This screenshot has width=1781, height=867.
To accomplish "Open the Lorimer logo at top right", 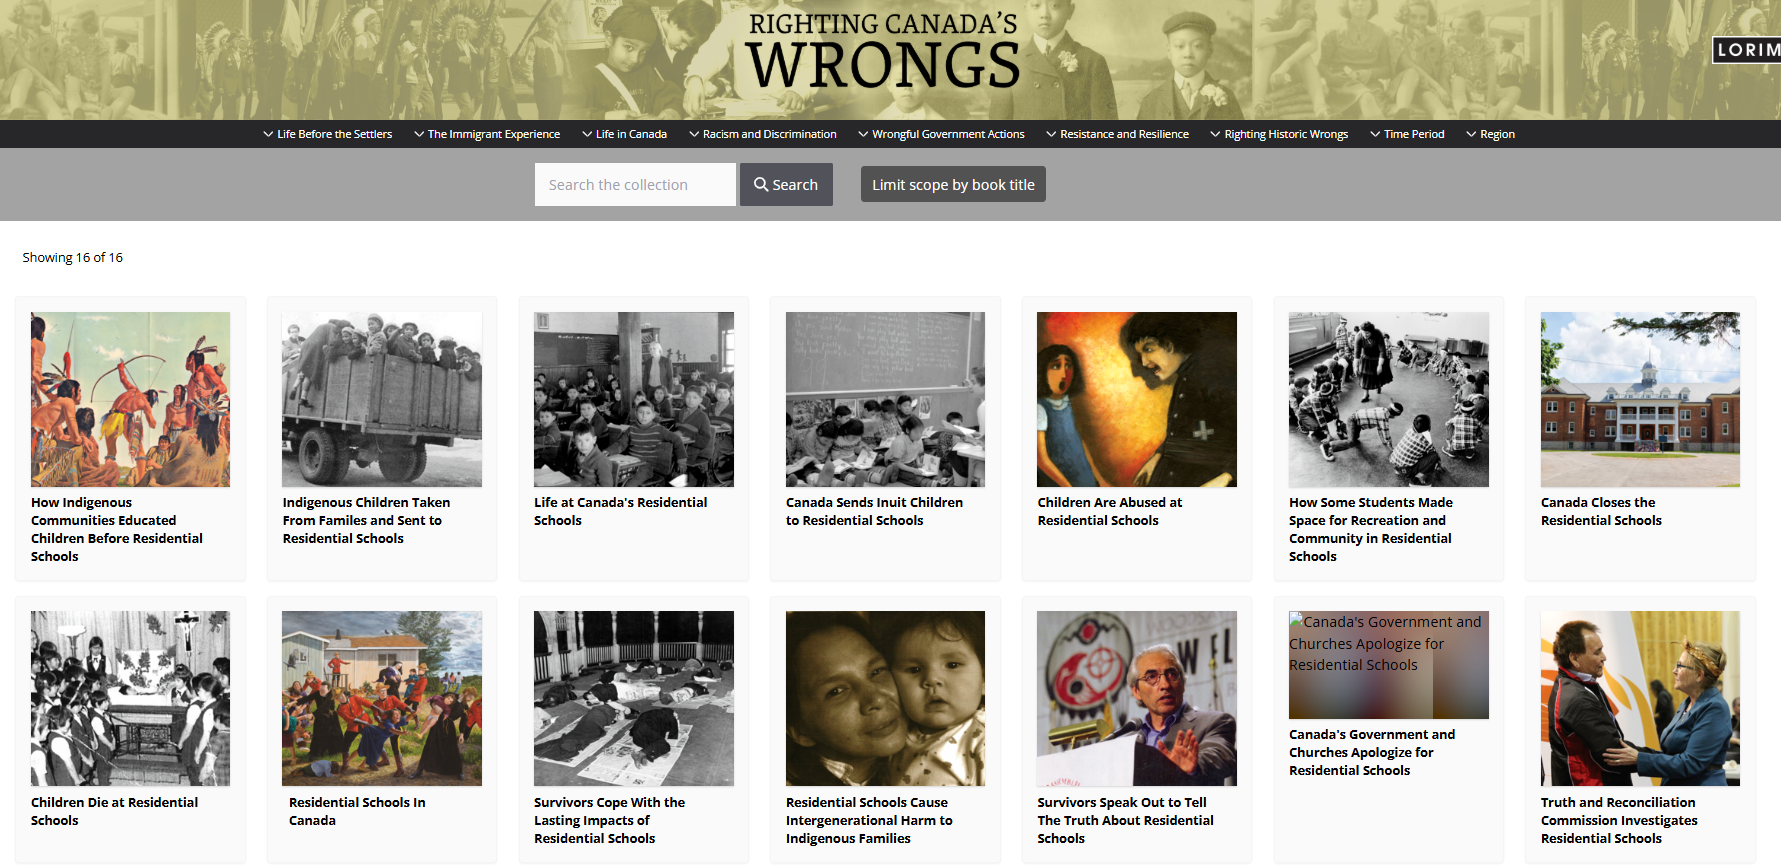I will click(x=1747, y=49).
